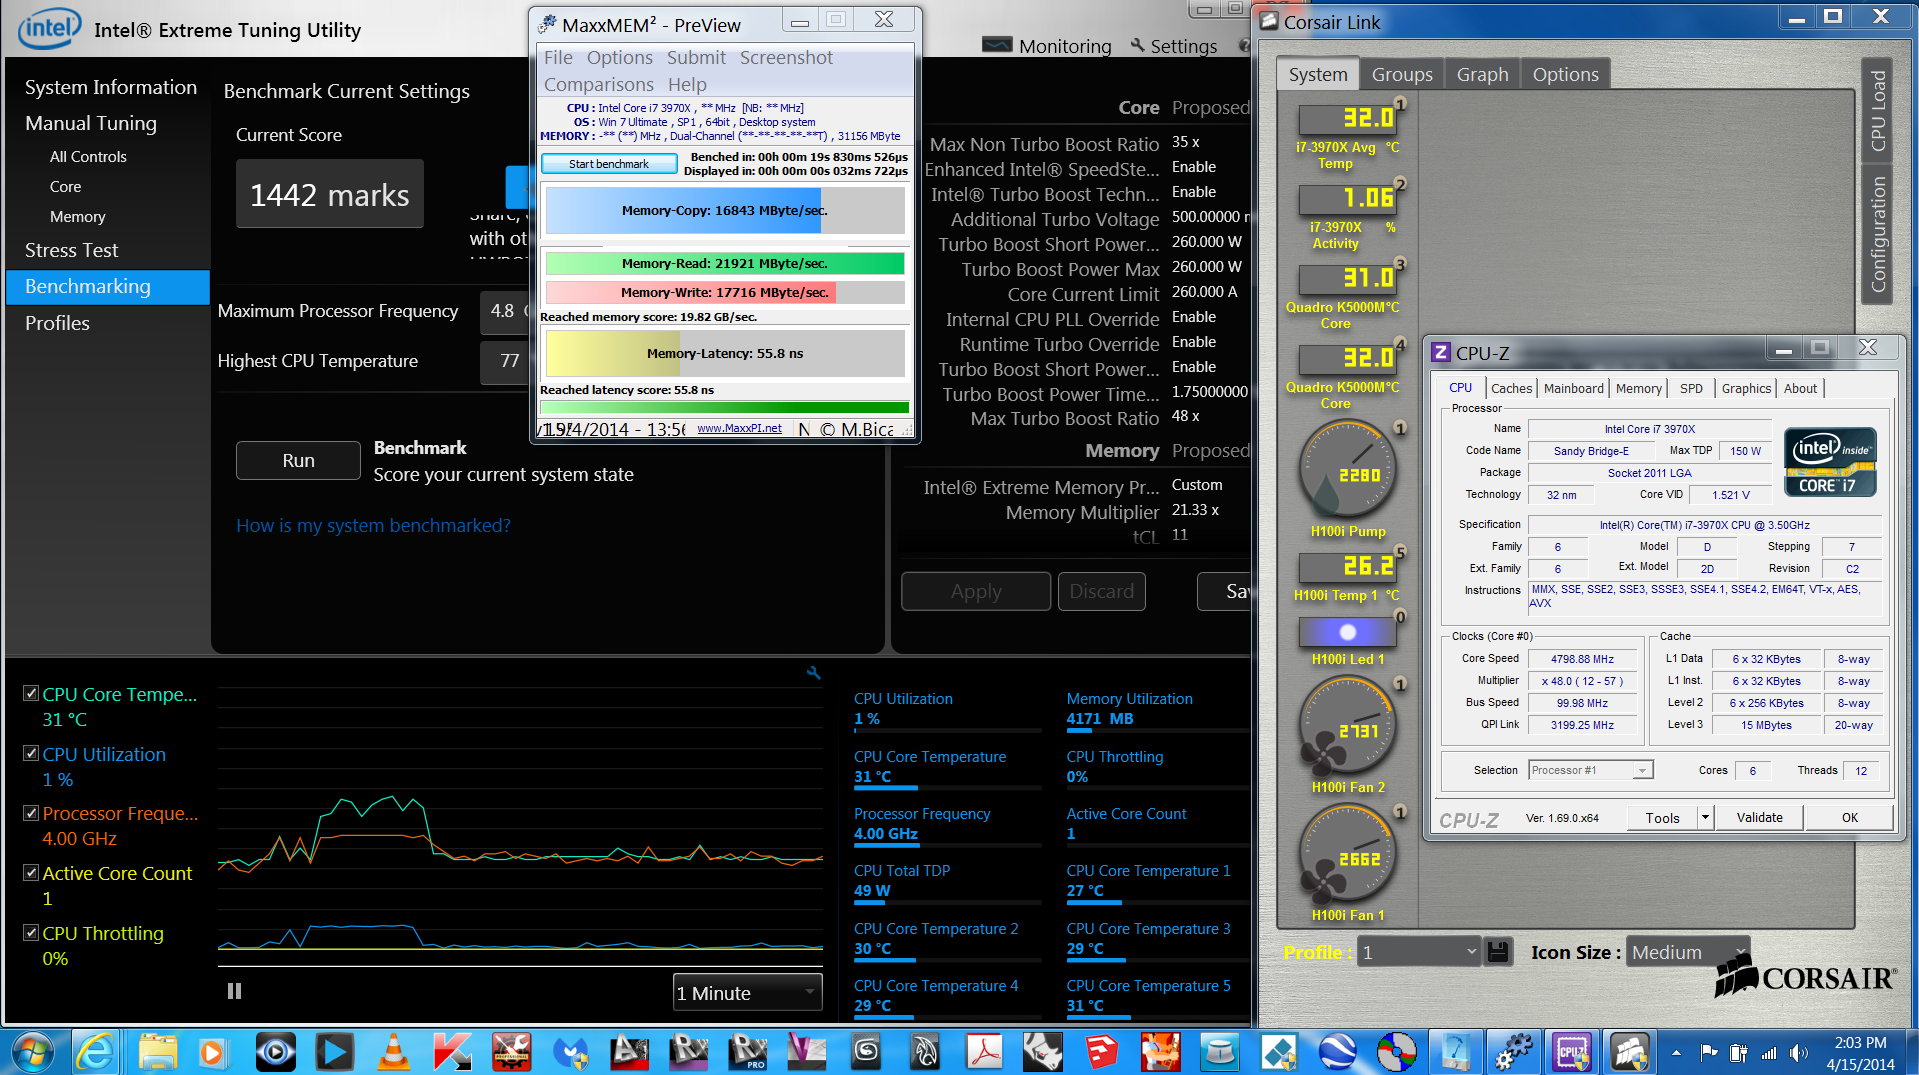Click the i7-3970X Avg Temp 32.0 display
The height and width of the screenshot is (1075, 1919).
(x=1346, y=119)
